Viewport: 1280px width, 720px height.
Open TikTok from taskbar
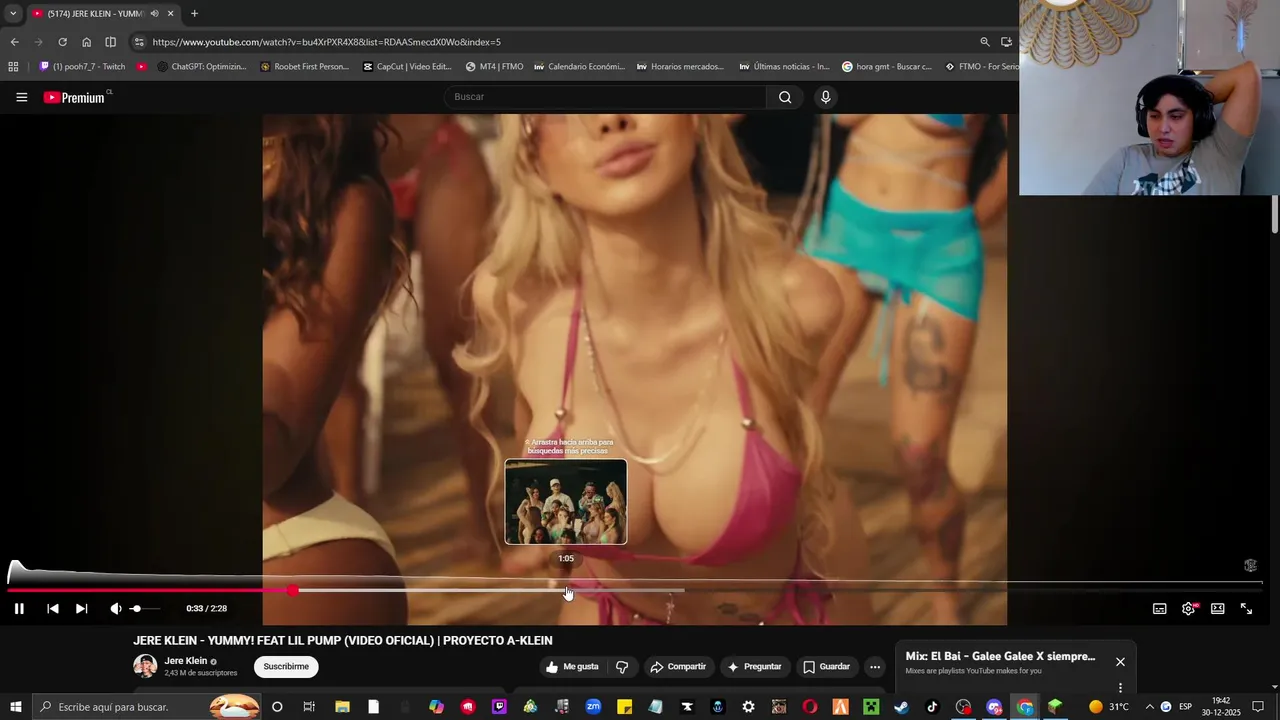point(932,707)
